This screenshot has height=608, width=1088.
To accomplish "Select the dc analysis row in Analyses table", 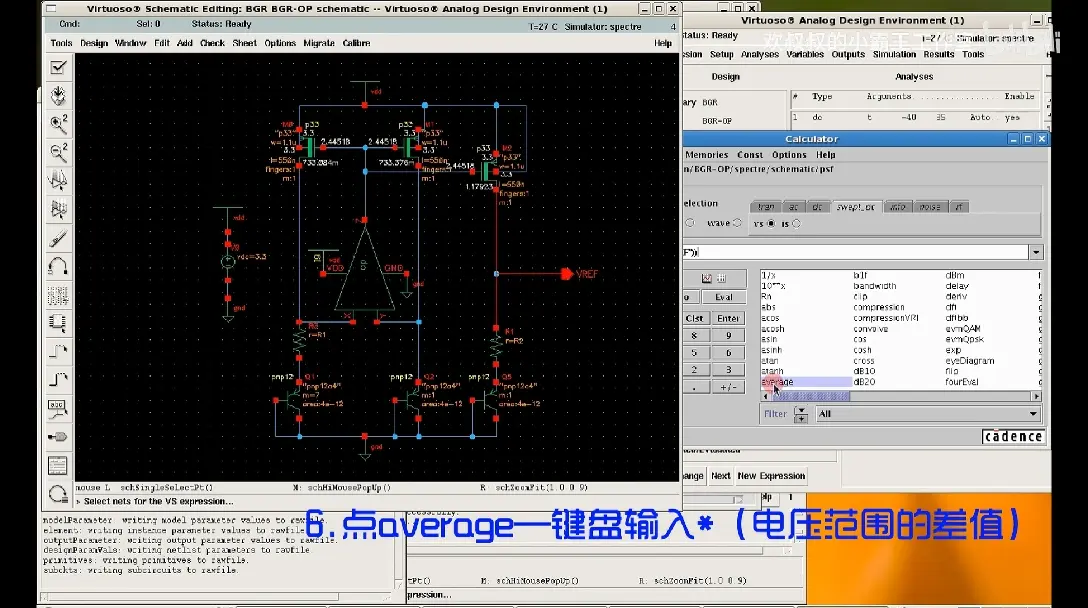I will click(x=916, y=118).
